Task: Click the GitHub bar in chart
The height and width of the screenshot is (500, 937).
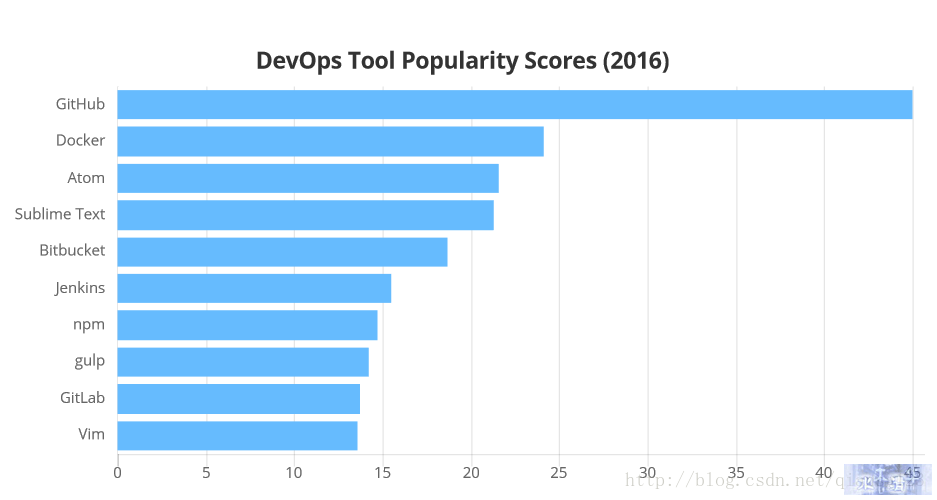Action: coord(515,105)
